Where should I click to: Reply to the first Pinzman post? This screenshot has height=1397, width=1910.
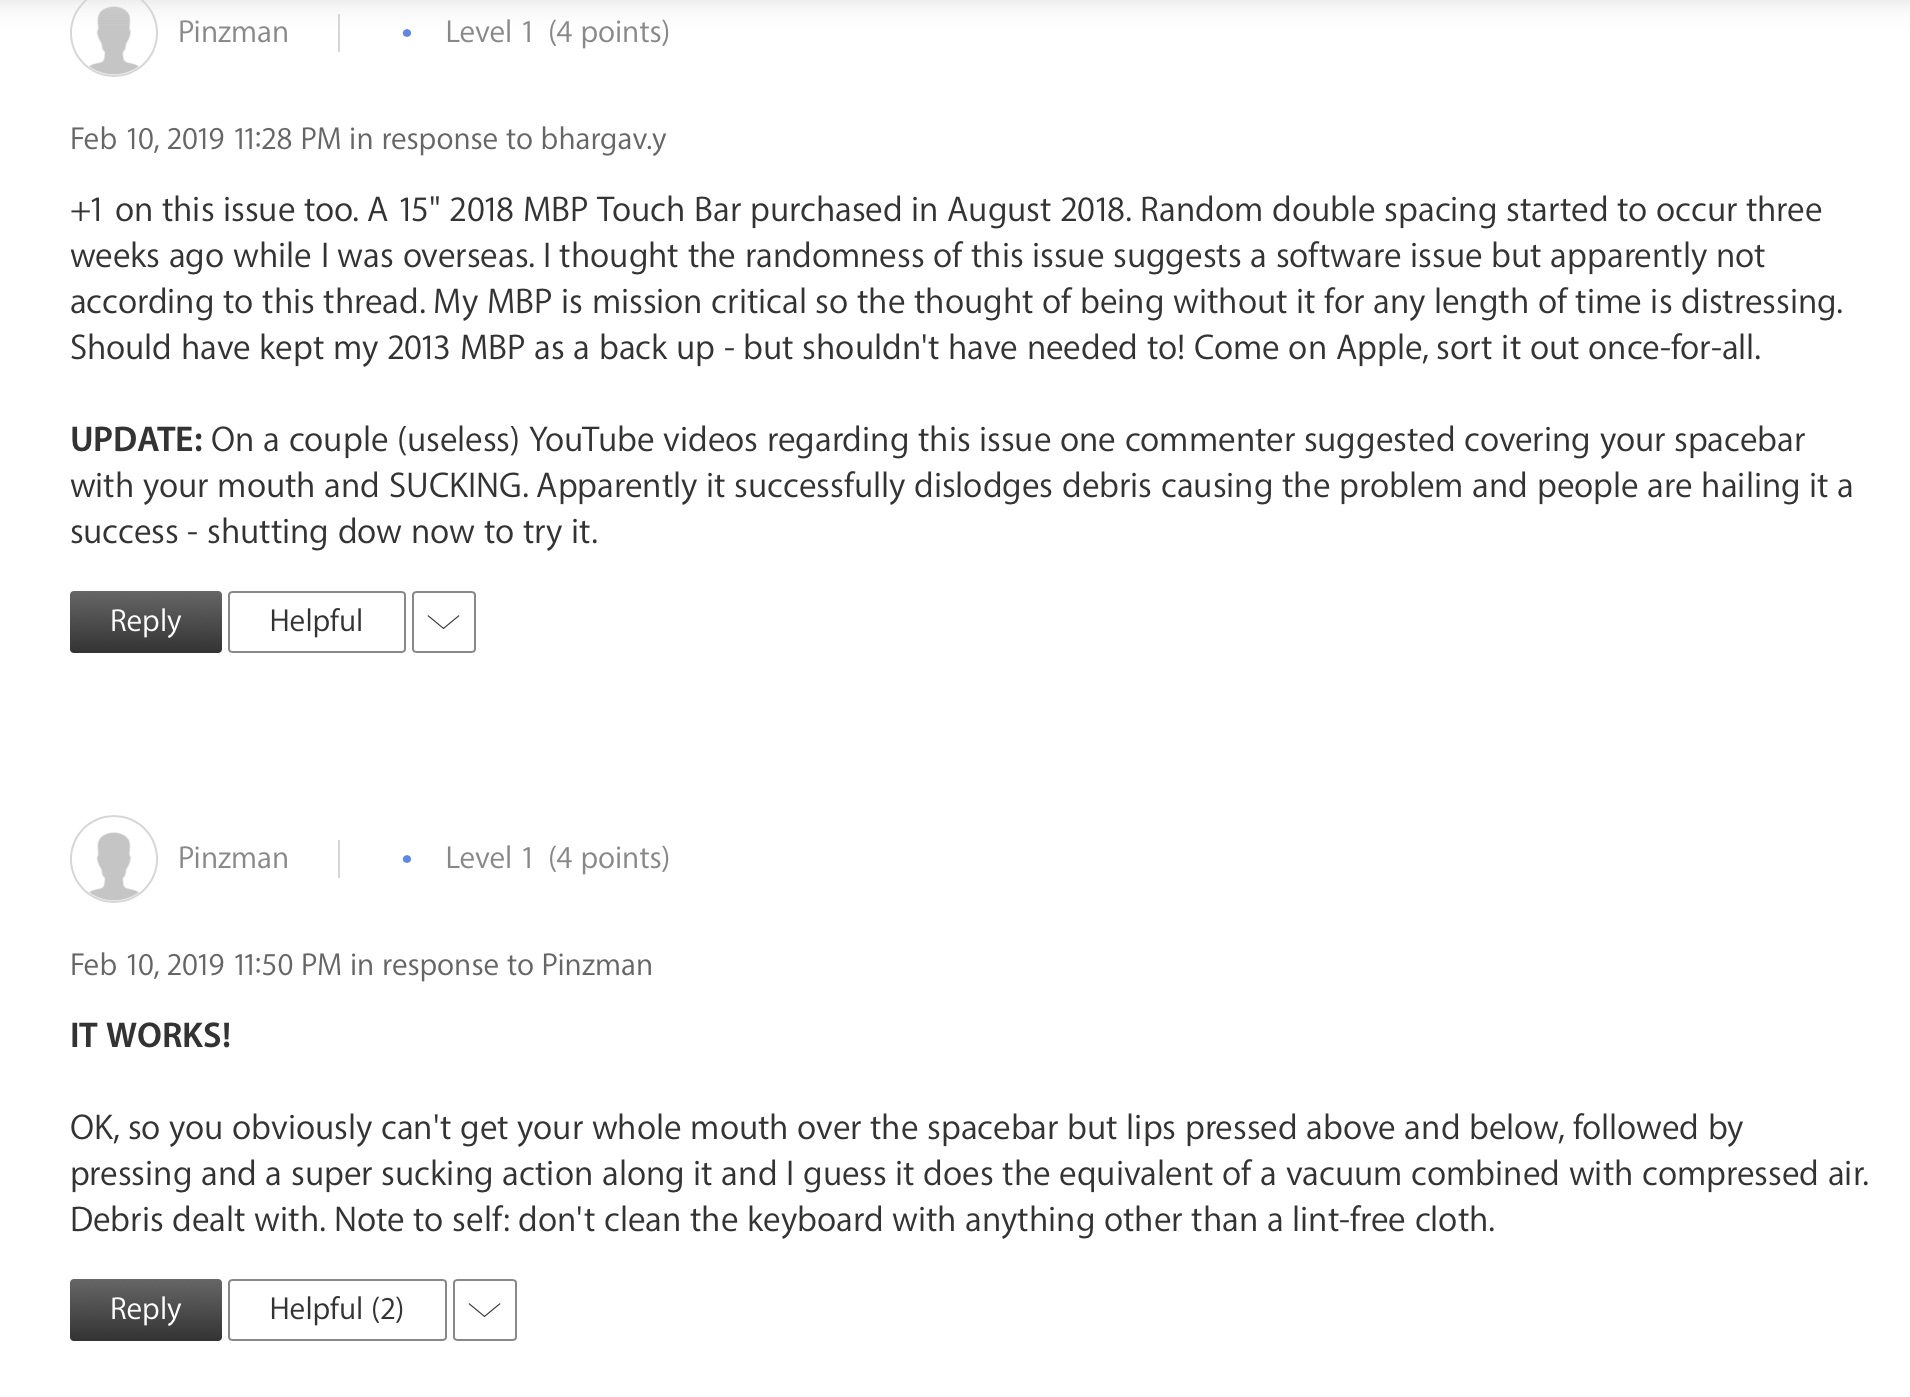coord(146,622)
